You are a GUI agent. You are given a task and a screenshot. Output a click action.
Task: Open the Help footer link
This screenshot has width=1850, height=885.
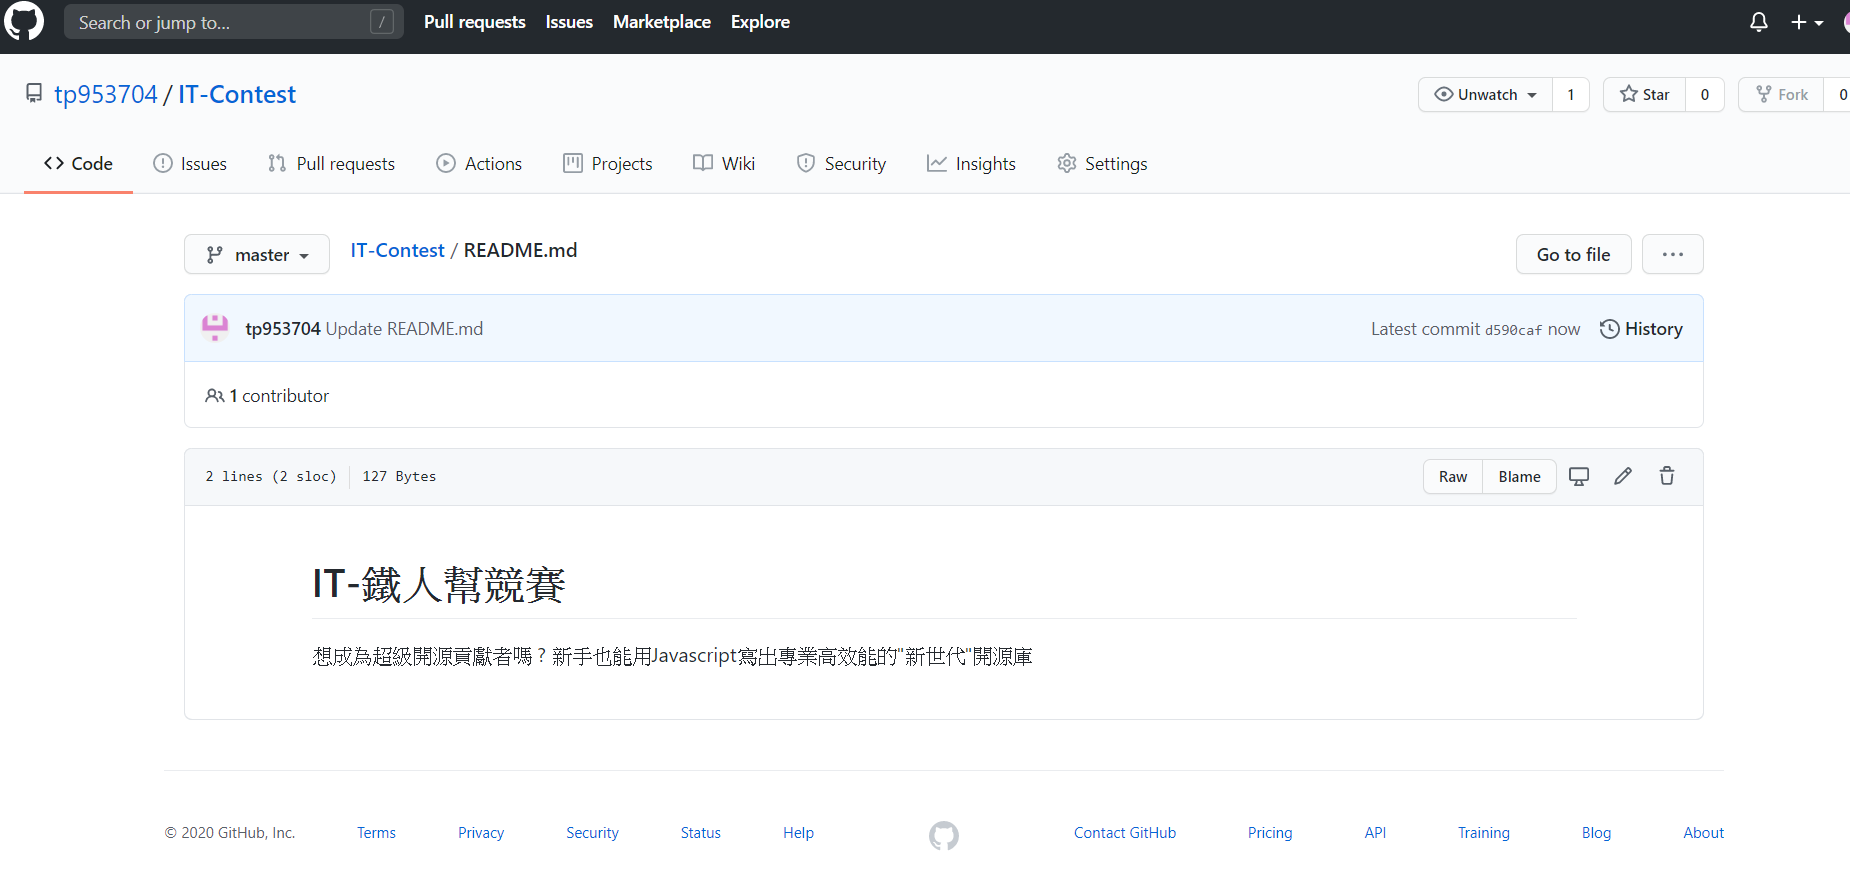798,833
